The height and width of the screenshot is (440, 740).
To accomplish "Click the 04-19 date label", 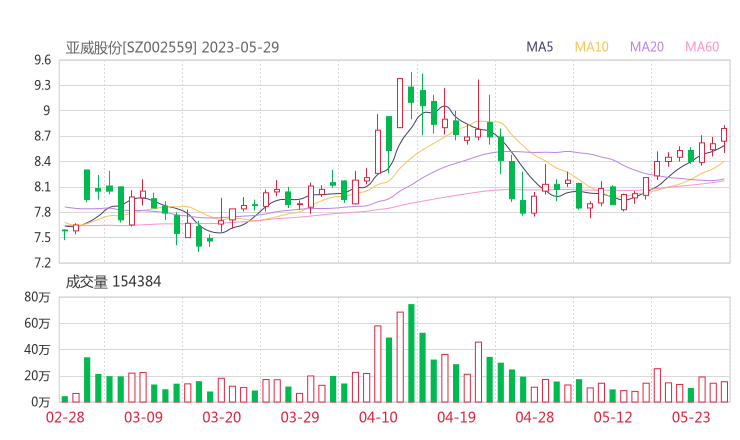I will 456,417.
